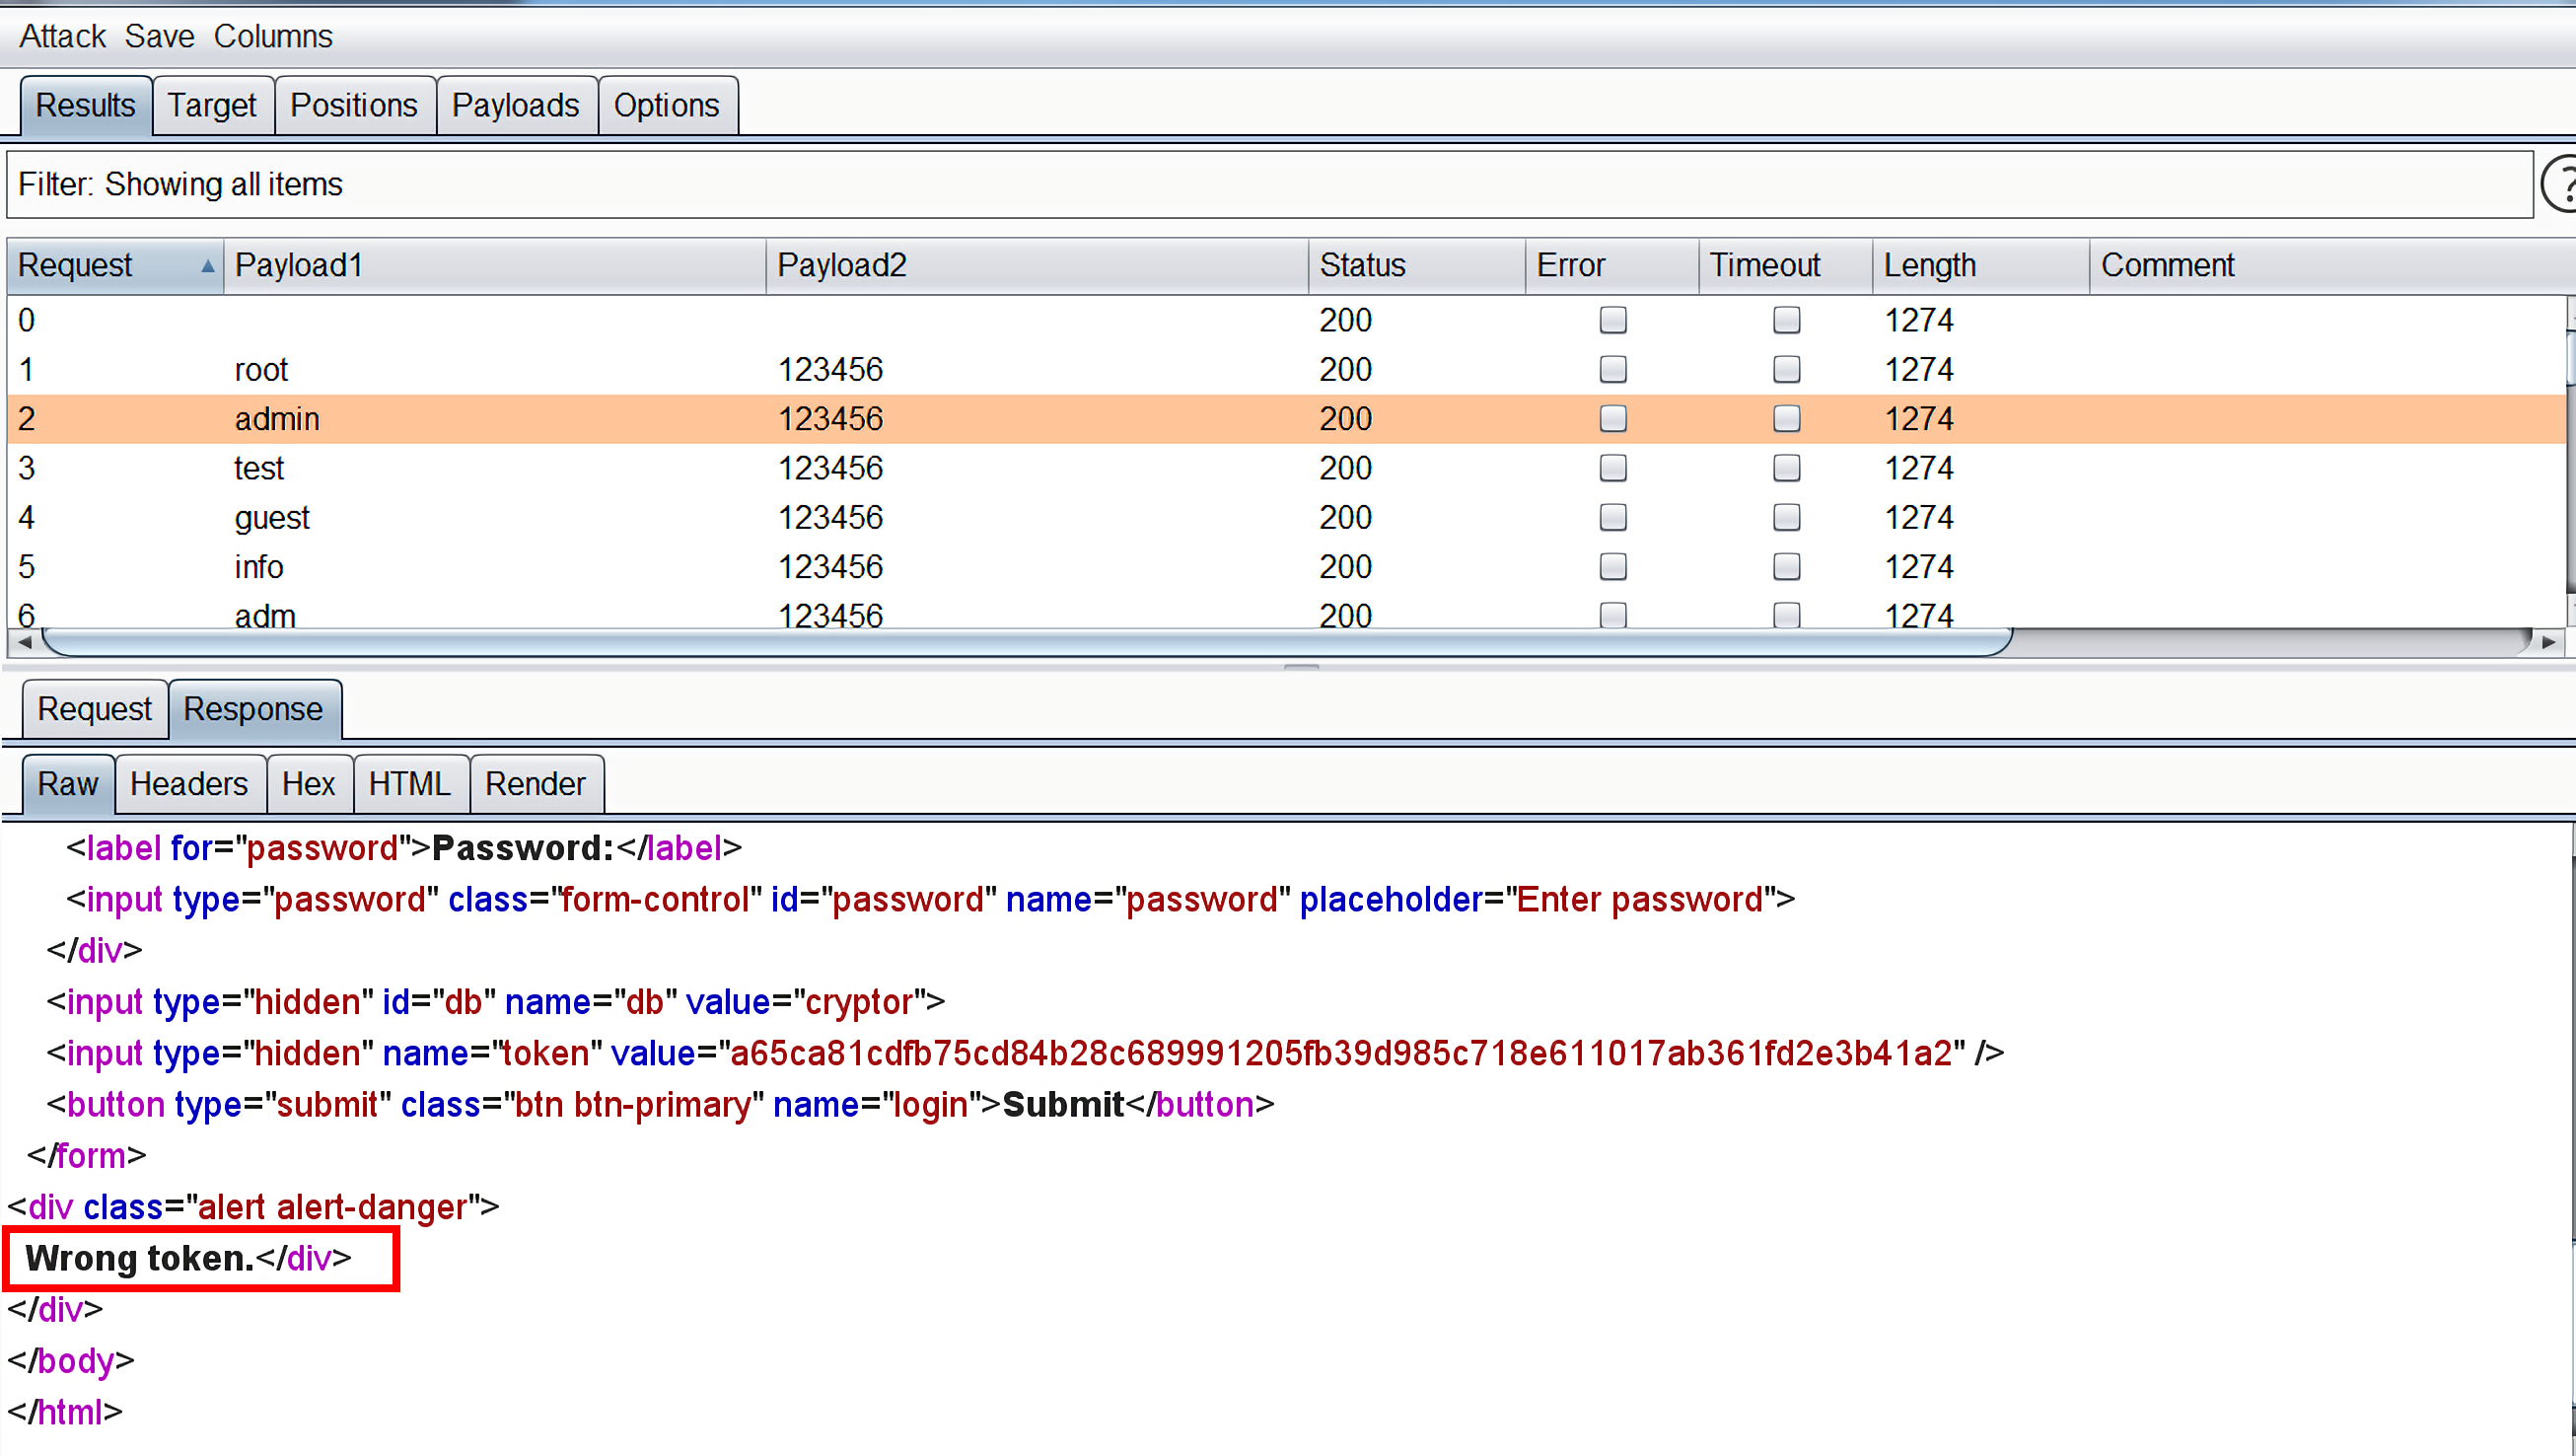Screen dimensions: 2576x1456
Task: Switch to the Positions tab
Action: tap(354, 105)
